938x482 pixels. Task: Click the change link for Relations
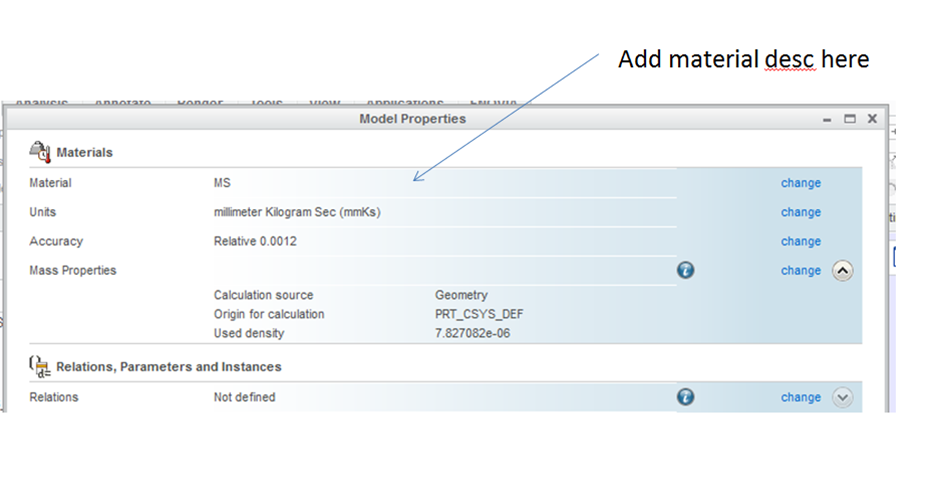click(x=800, y=398)
